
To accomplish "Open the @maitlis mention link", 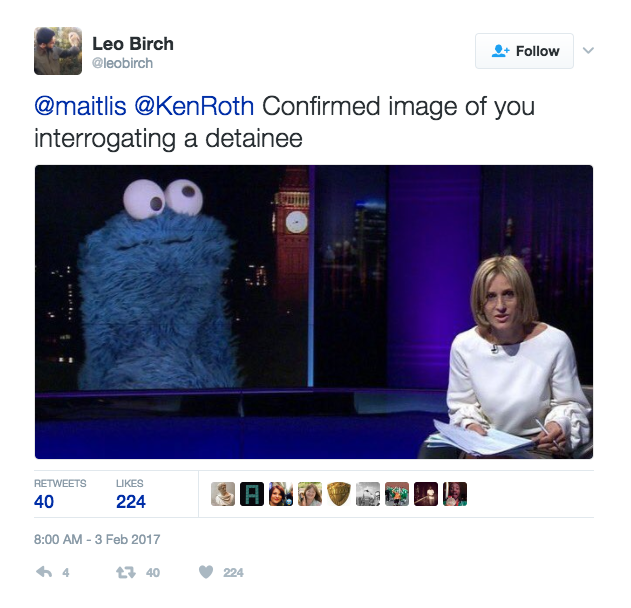I will coord(80,106).
